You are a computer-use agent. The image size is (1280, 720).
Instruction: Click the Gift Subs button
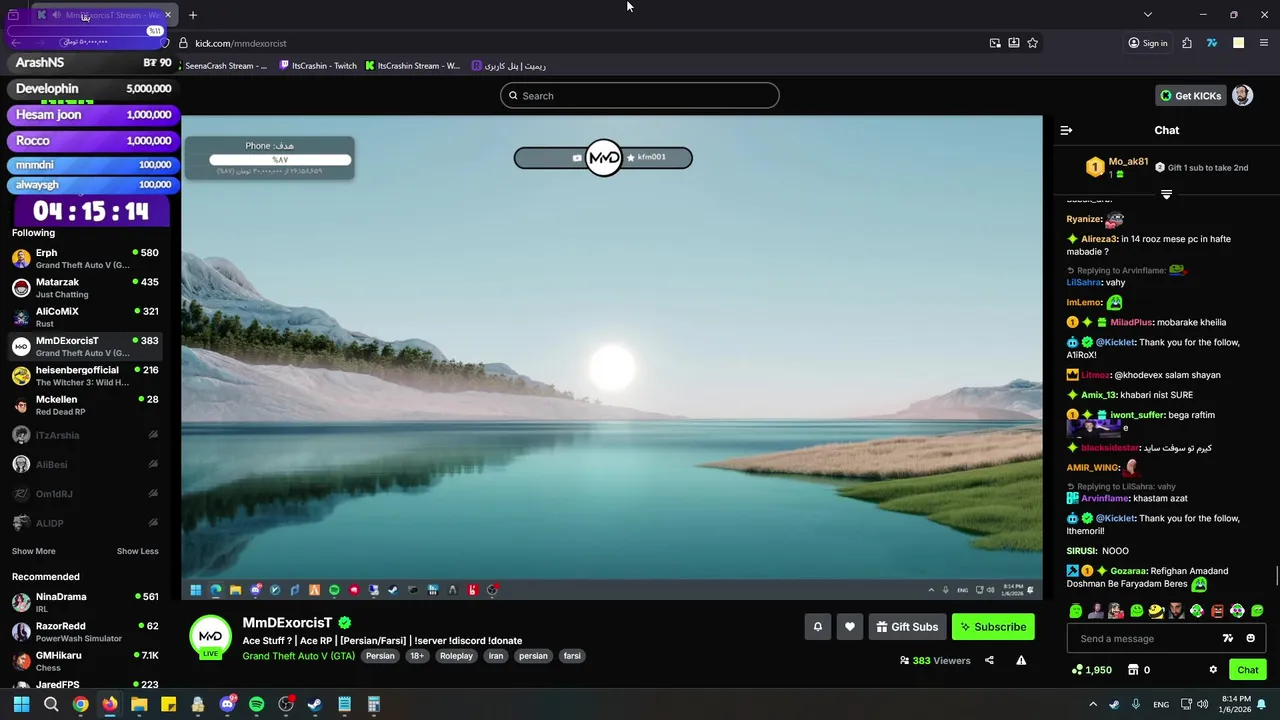tap(907, 627)
